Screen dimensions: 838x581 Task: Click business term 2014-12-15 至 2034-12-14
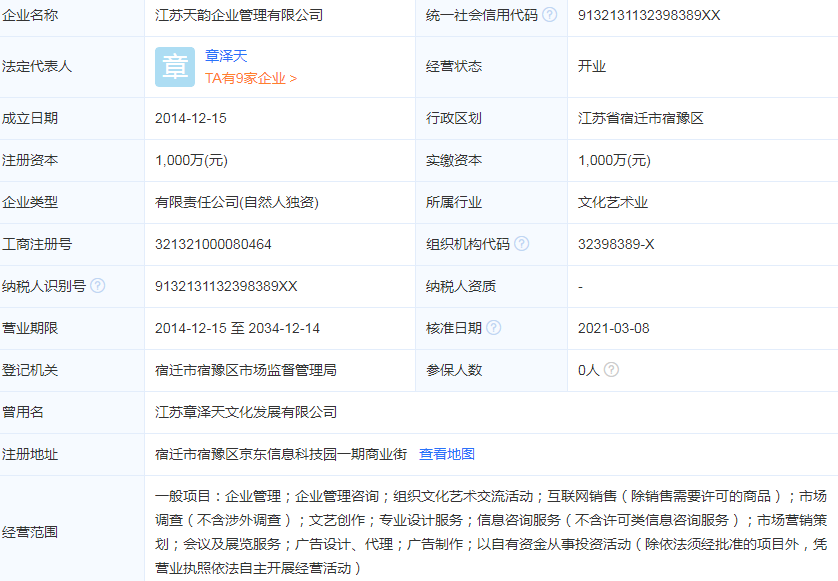(237, 328)
